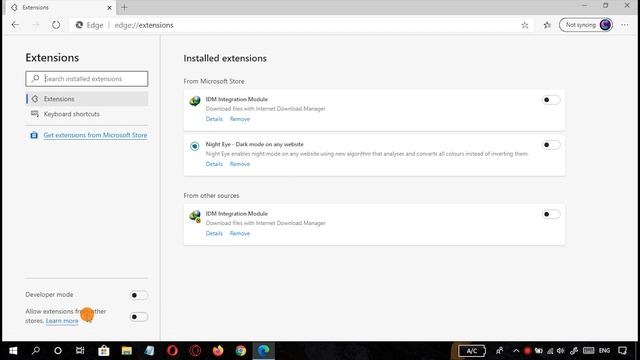Enable other sources IDM Integration Module toggle
Screen dimensions: 640x360
click(x=551, y=214)
